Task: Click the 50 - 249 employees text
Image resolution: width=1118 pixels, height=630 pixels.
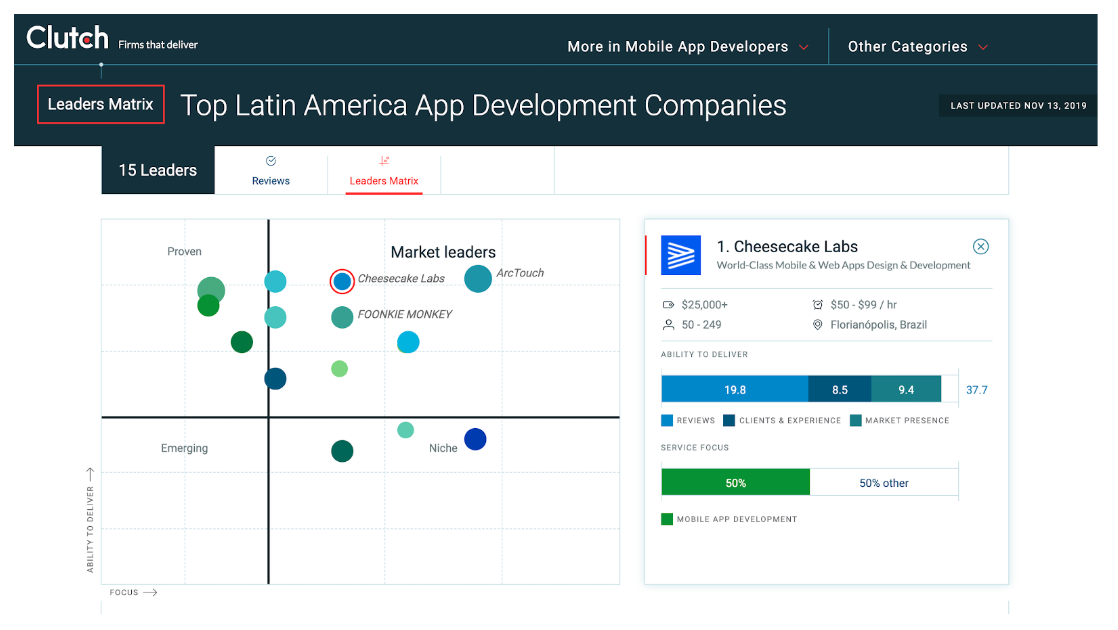Action: tap(701, 325)
